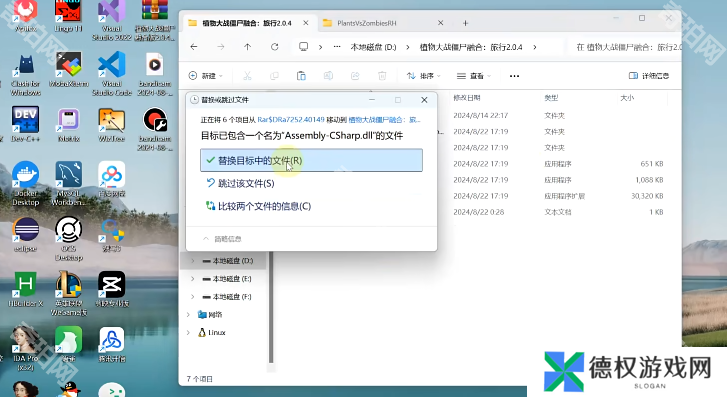Choose 替换目标中的文件(R)
The height and width of the screenshot is (397, 727).
tap(311, 160)
